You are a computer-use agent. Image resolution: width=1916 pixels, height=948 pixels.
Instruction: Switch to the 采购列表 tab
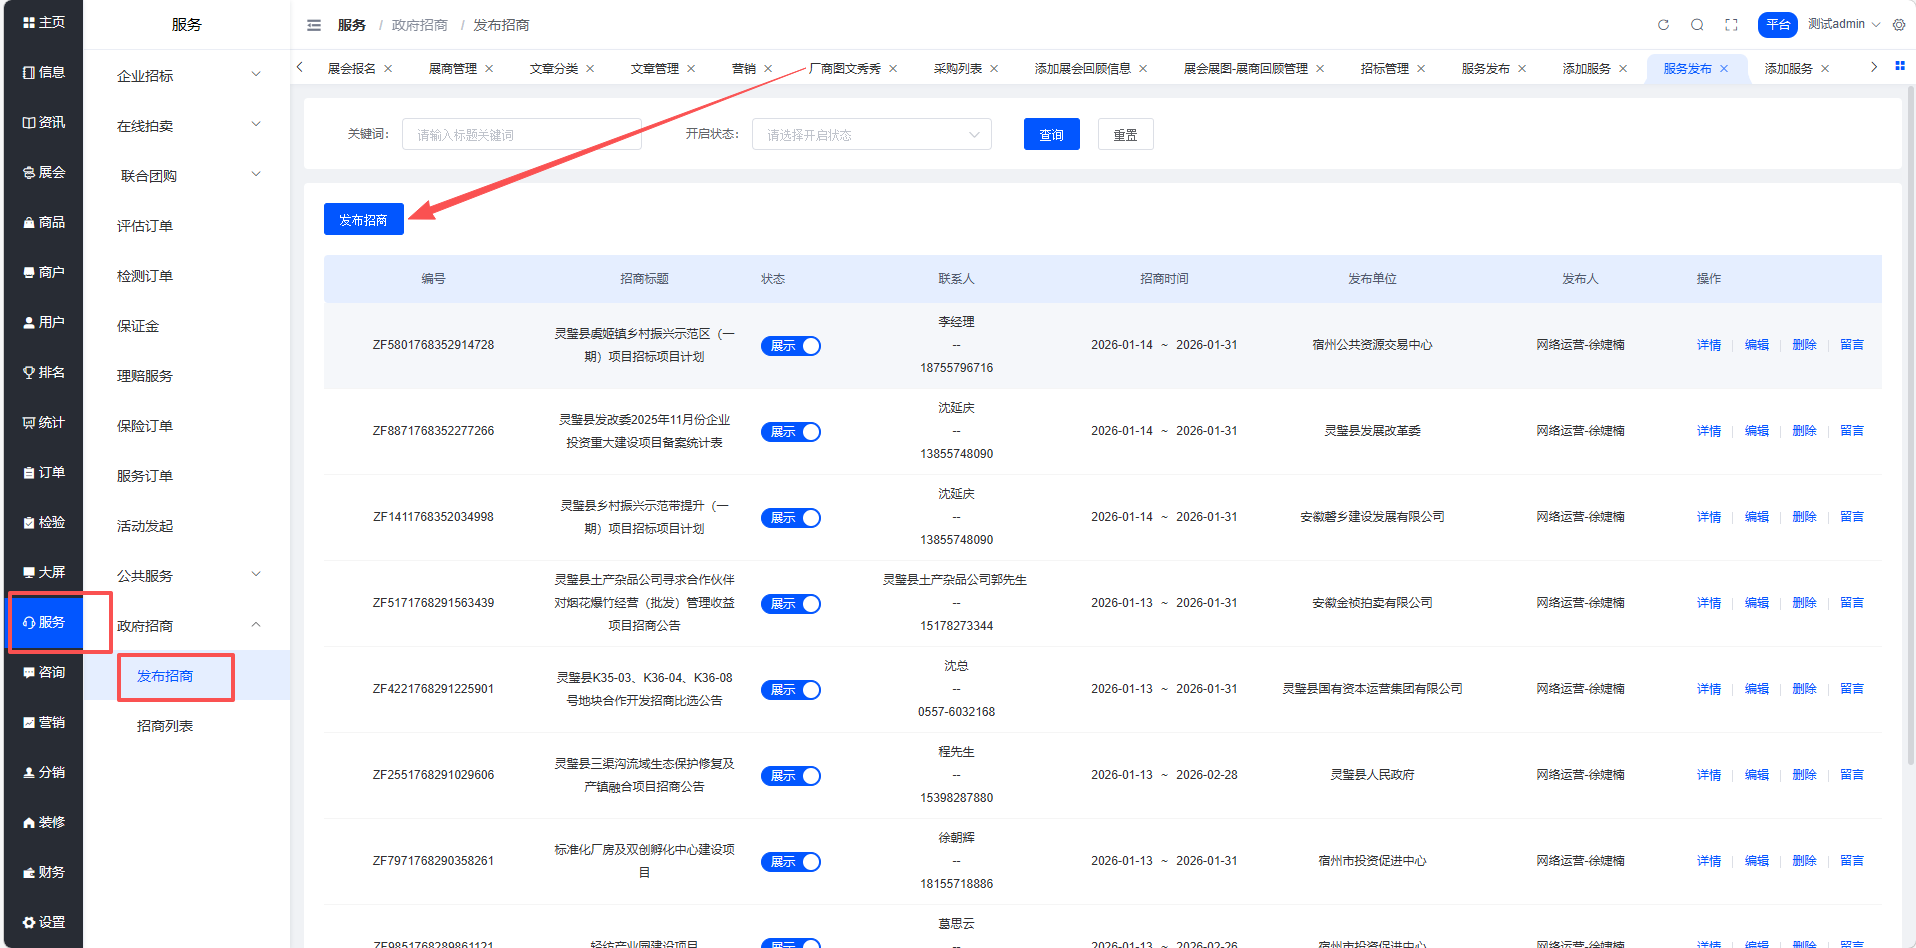point(957,69)
